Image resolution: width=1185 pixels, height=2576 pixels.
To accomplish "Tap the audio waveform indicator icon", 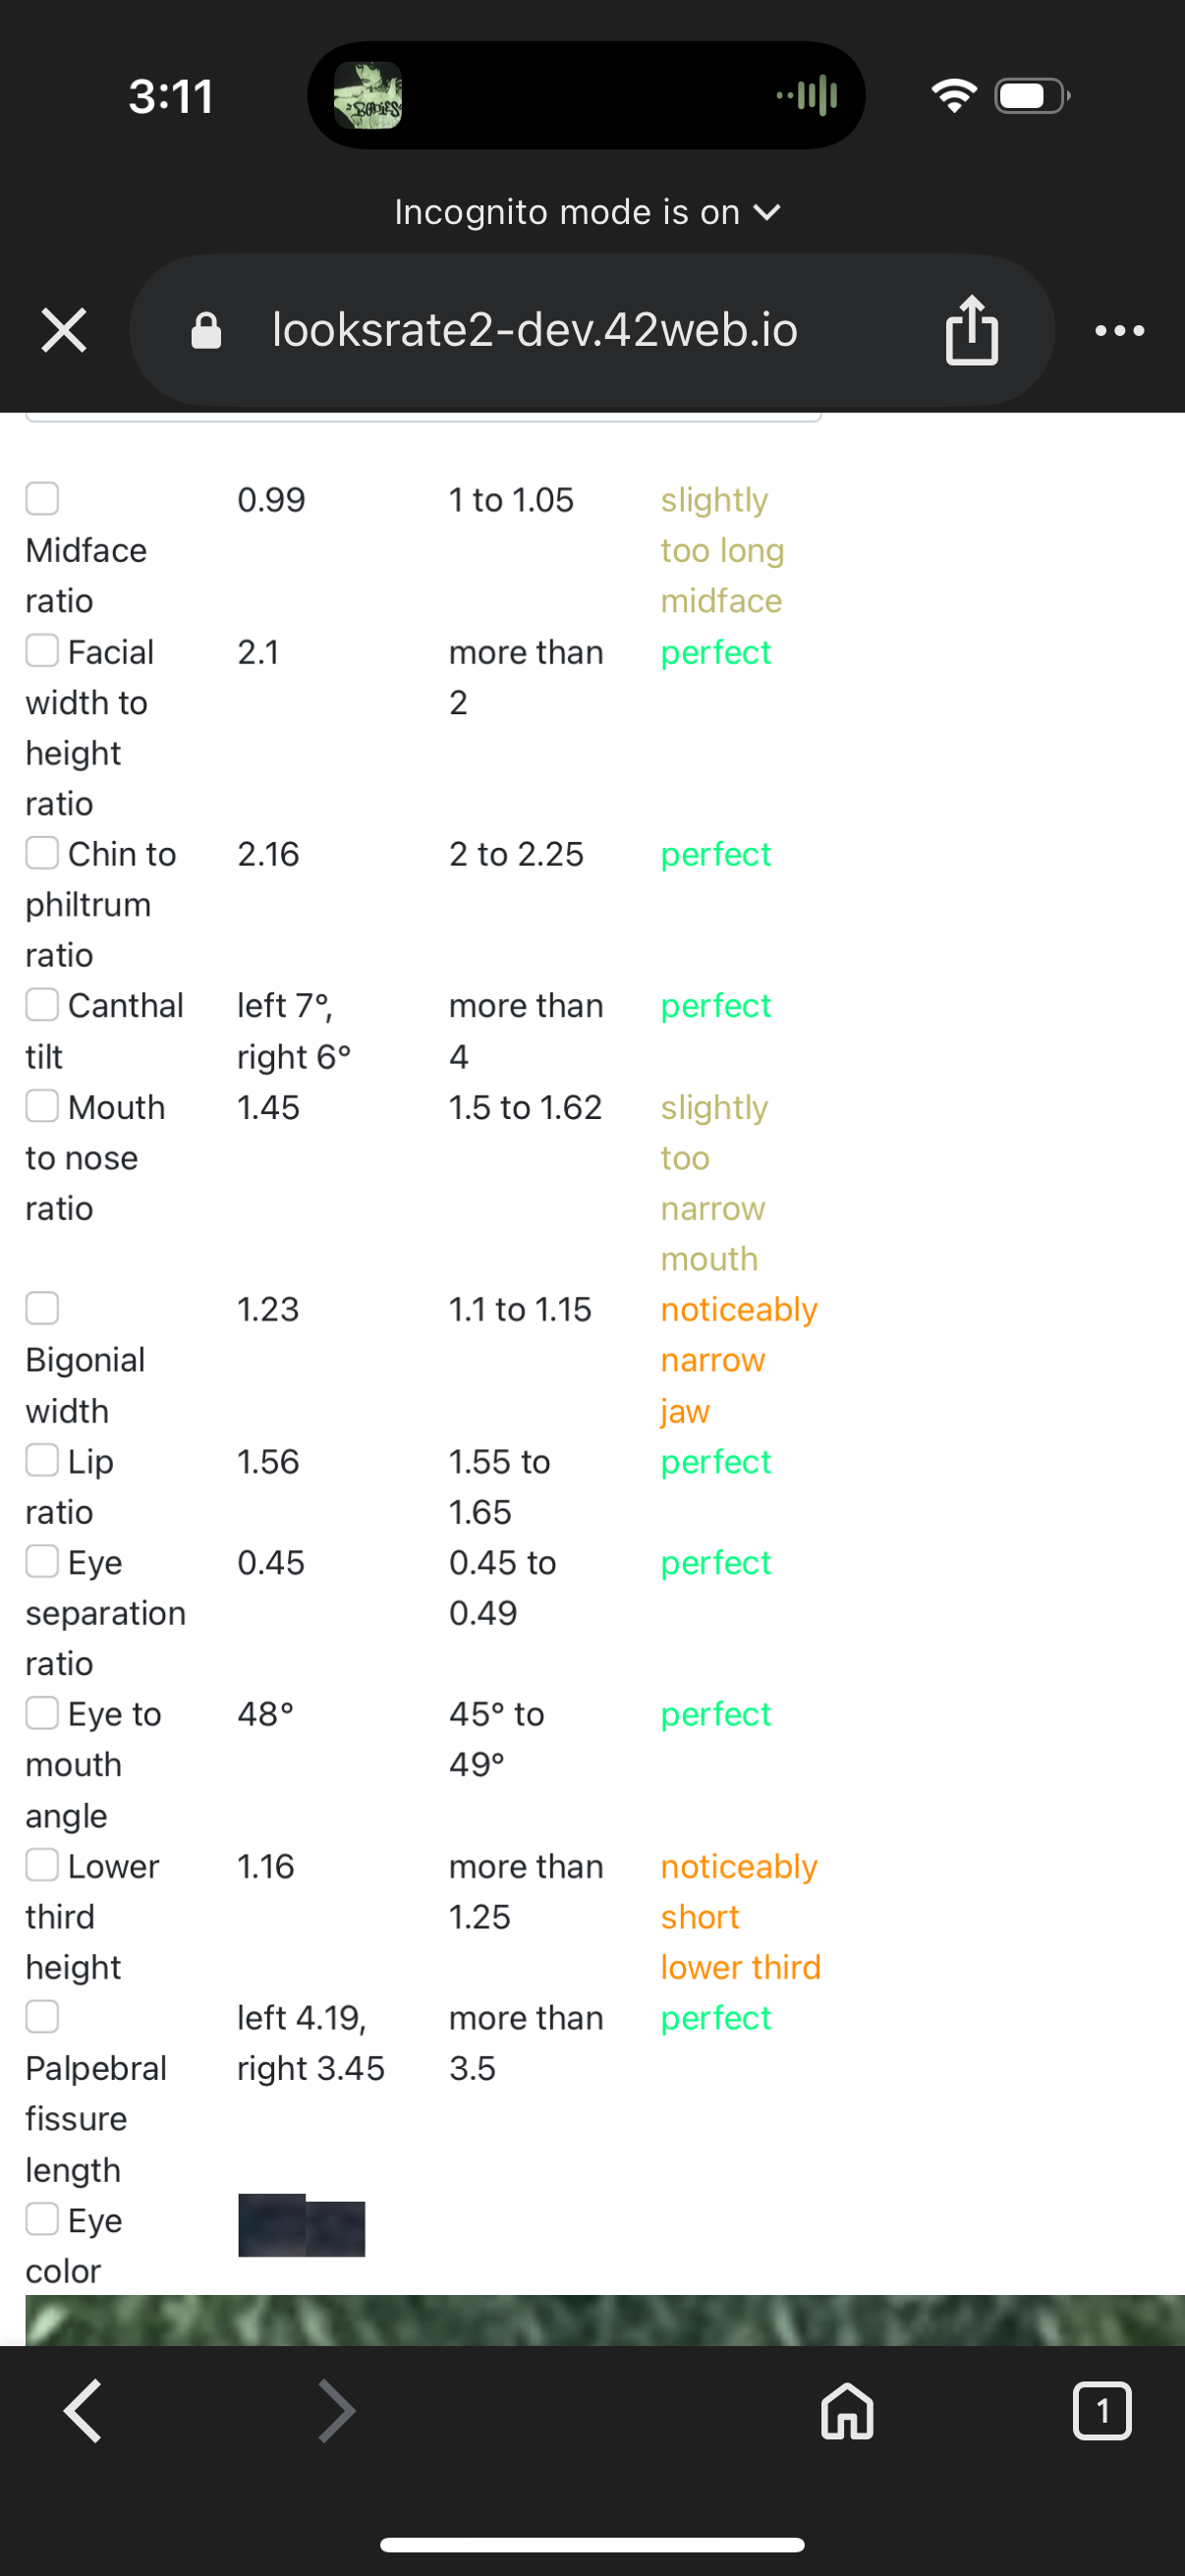I will [807, 96].
